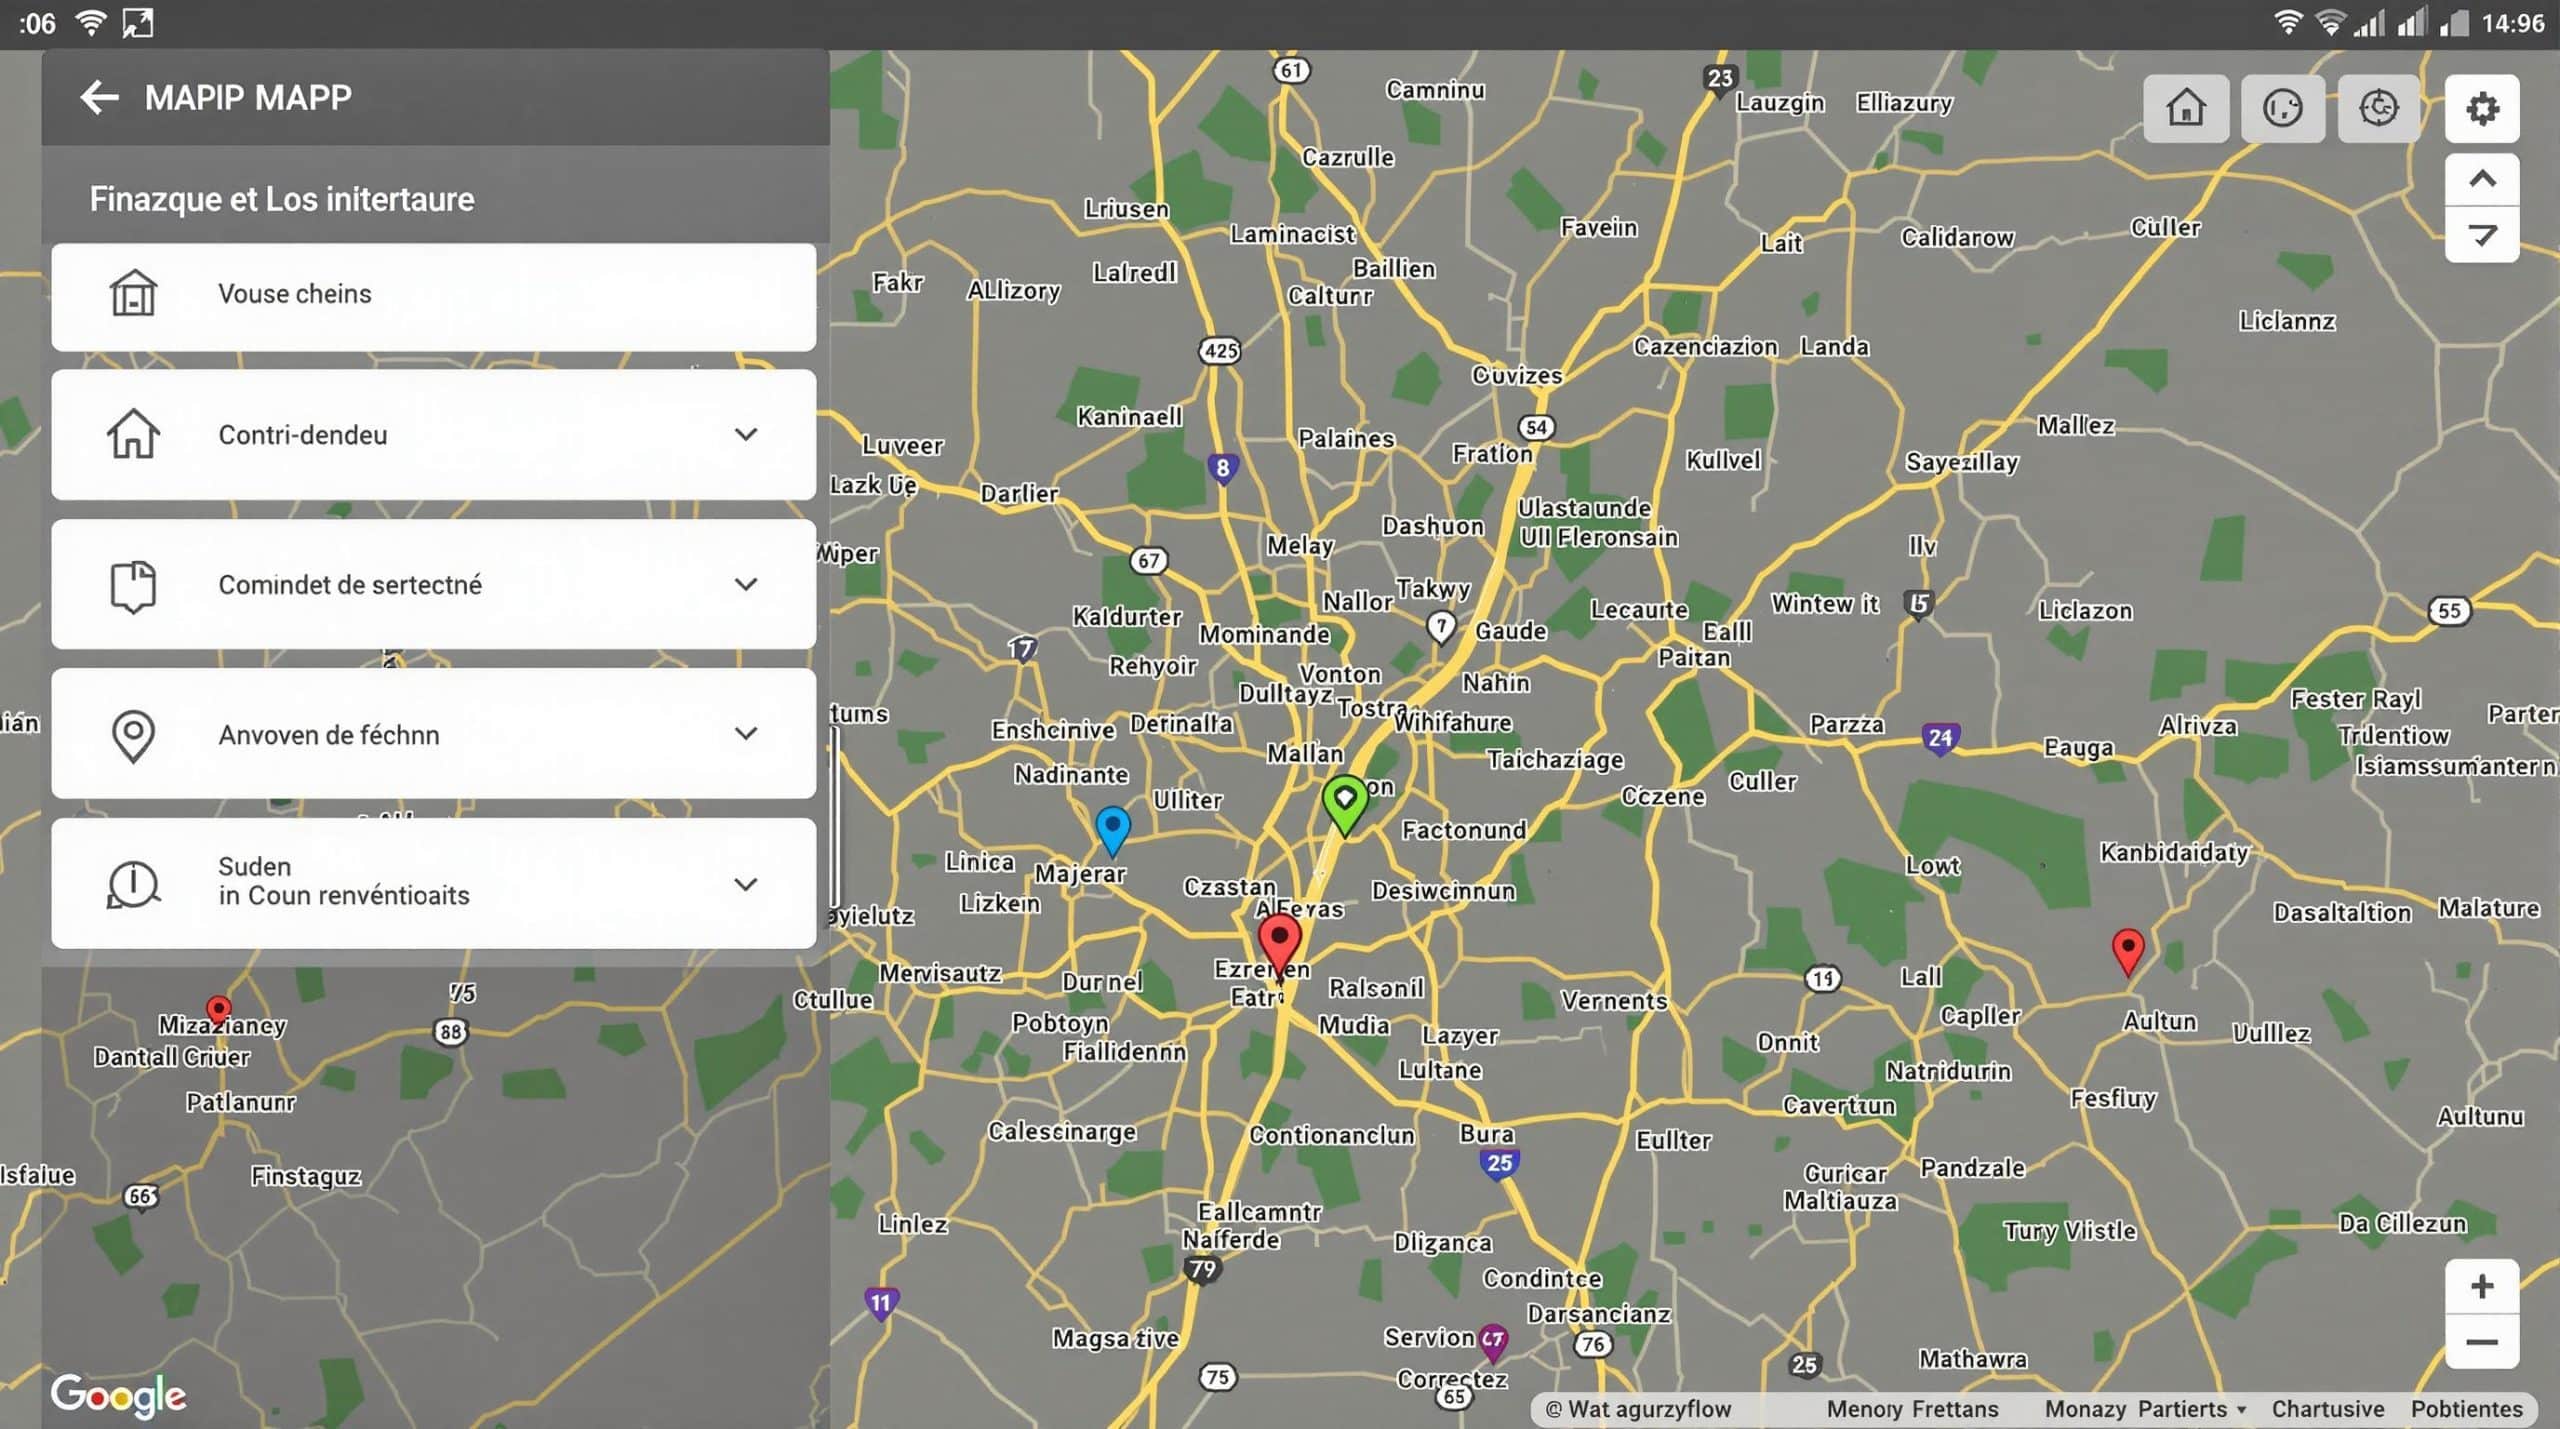Click the Magsa tive town label
Viewport: 2560px width, 1429px height.
[x=1115, y=1338]
